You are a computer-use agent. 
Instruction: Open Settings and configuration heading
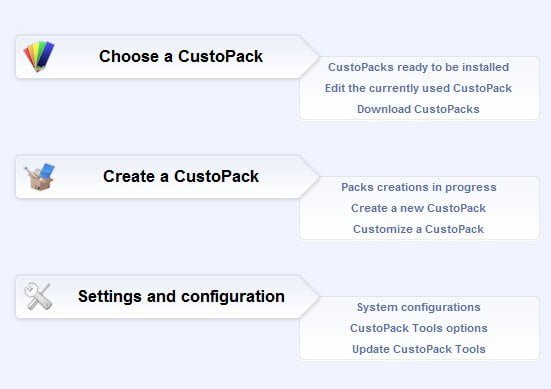coord(181,297)
